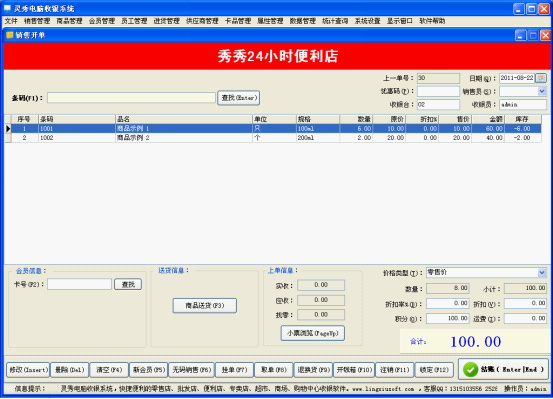Open the 文件 menu
The height and width of the screenshot is (399, 553).
pos(11,21)
